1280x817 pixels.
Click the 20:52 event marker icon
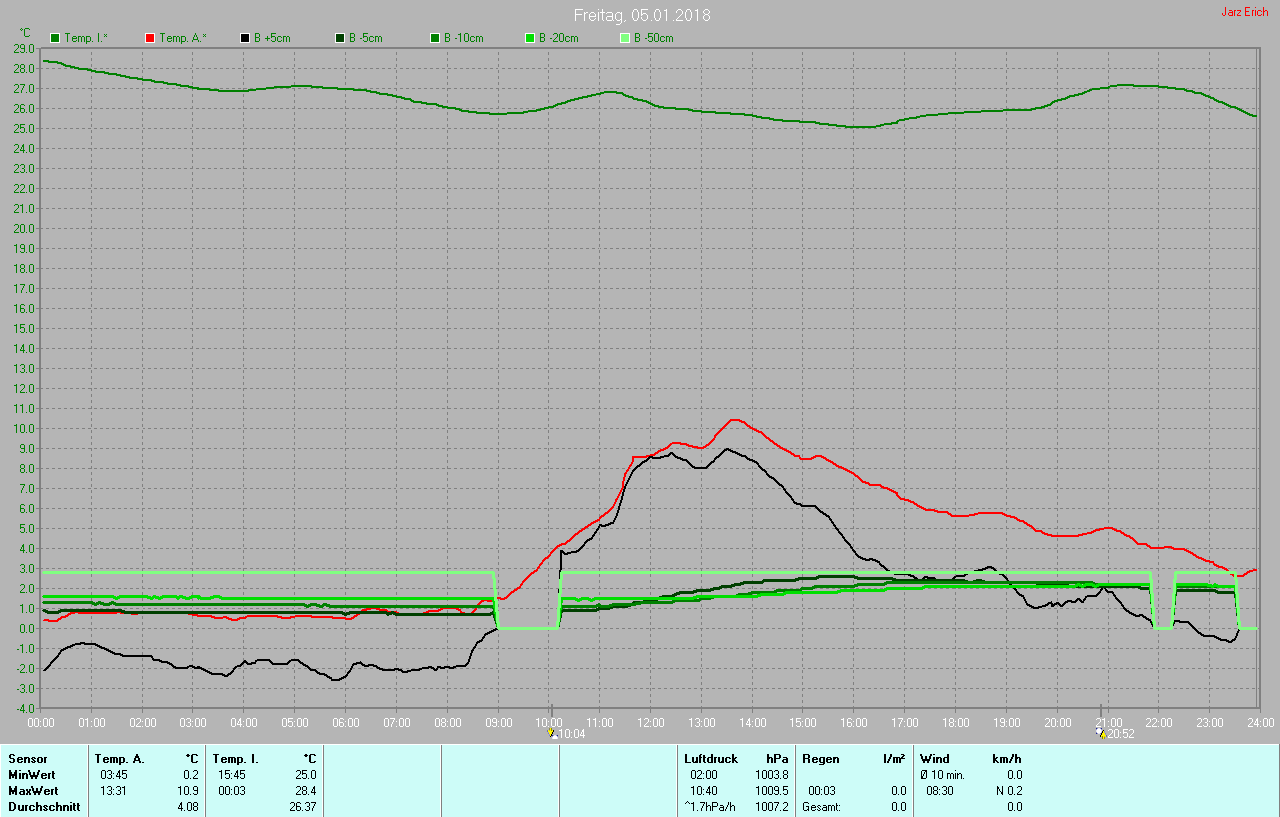(1101, 733)
